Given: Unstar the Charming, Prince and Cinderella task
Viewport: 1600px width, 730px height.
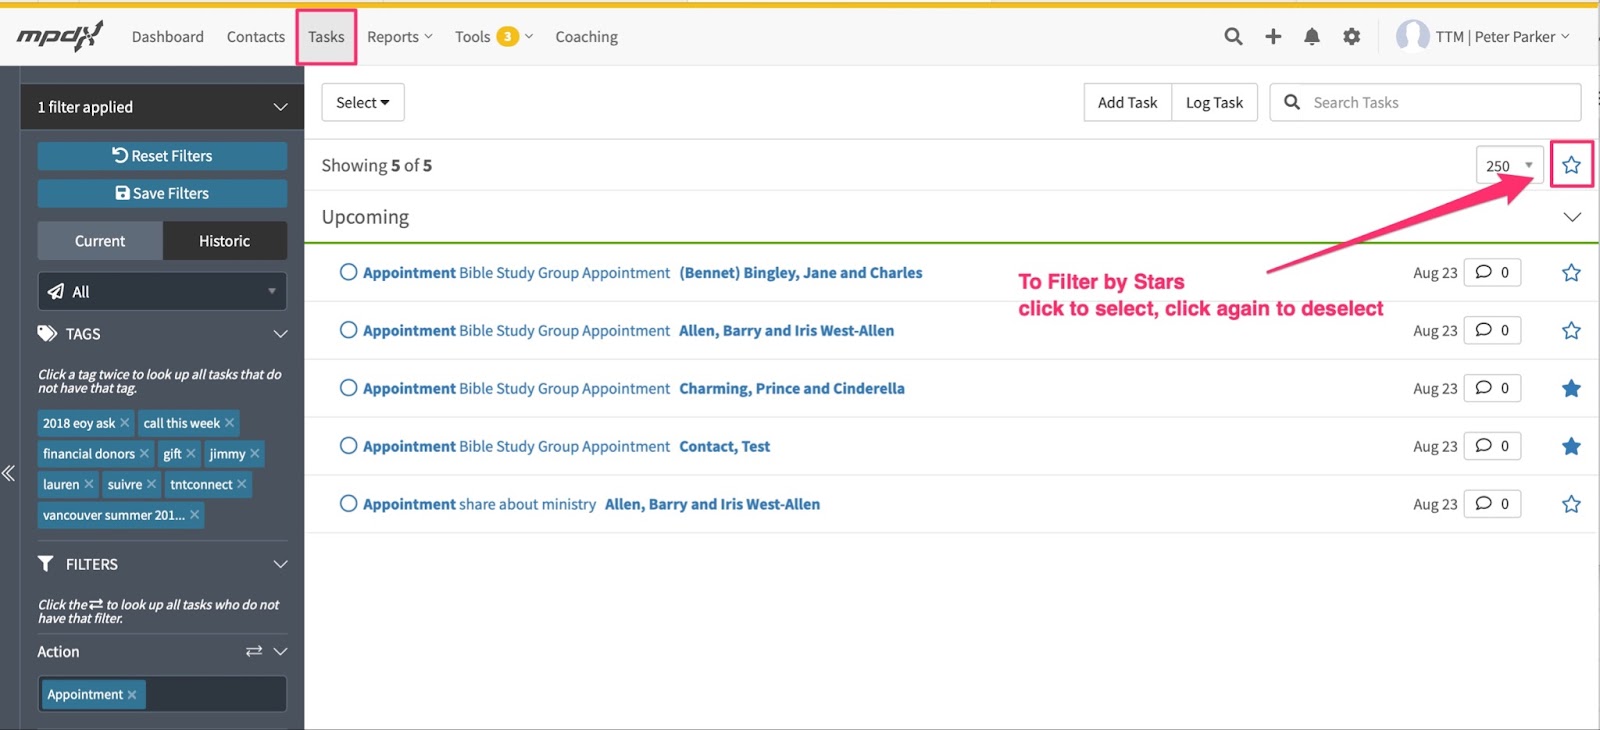Looking at the screenshot, I should point(1571,389).
